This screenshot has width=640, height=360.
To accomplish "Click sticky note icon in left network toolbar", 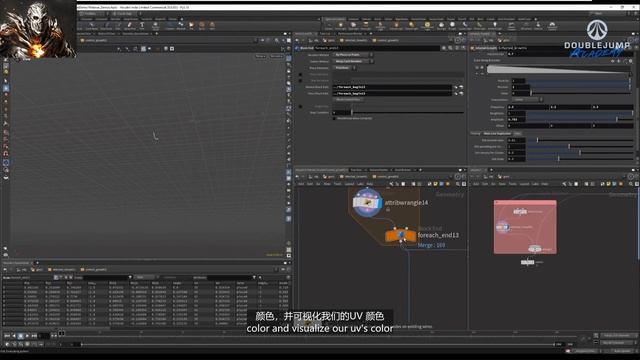I will point(436,184).
